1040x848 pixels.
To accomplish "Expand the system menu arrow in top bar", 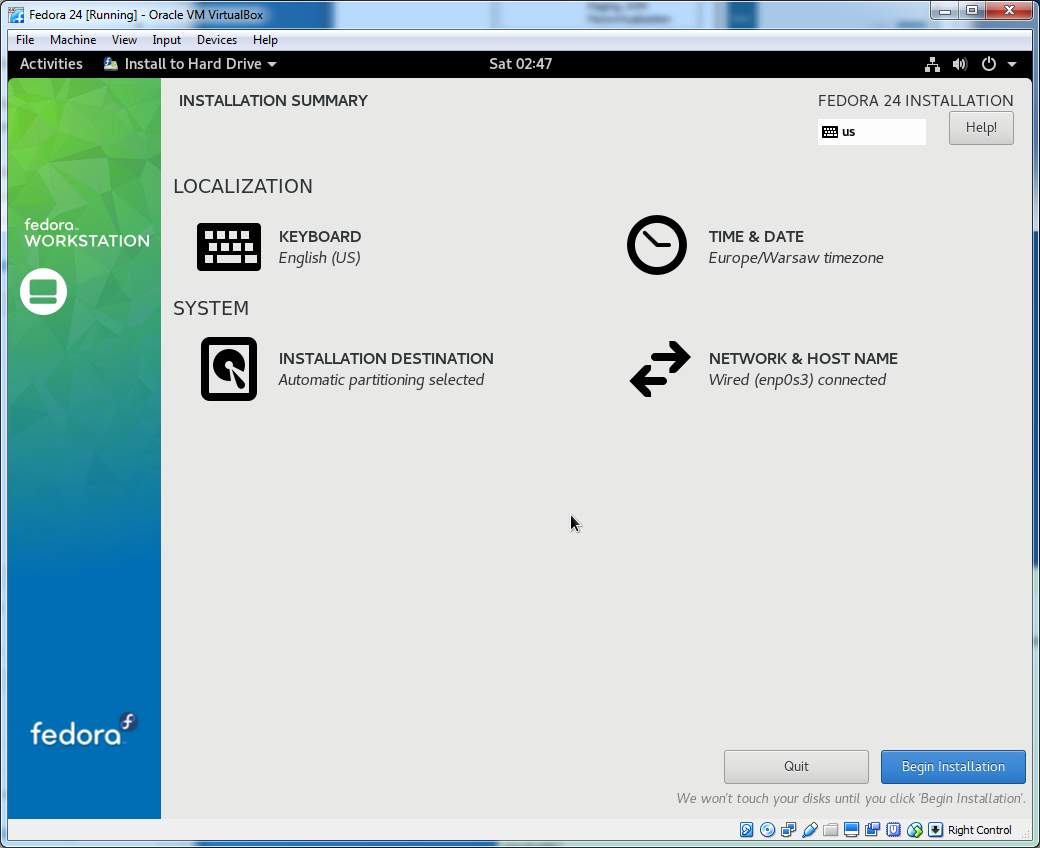I will [1012, 64].
